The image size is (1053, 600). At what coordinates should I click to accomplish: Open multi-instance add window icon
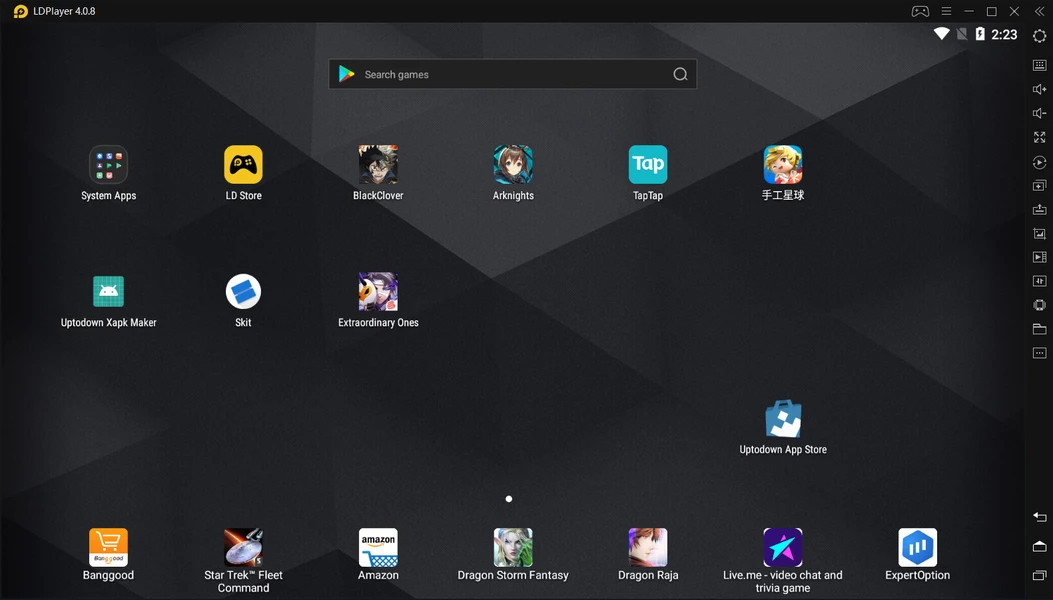tap(1040, 185)
